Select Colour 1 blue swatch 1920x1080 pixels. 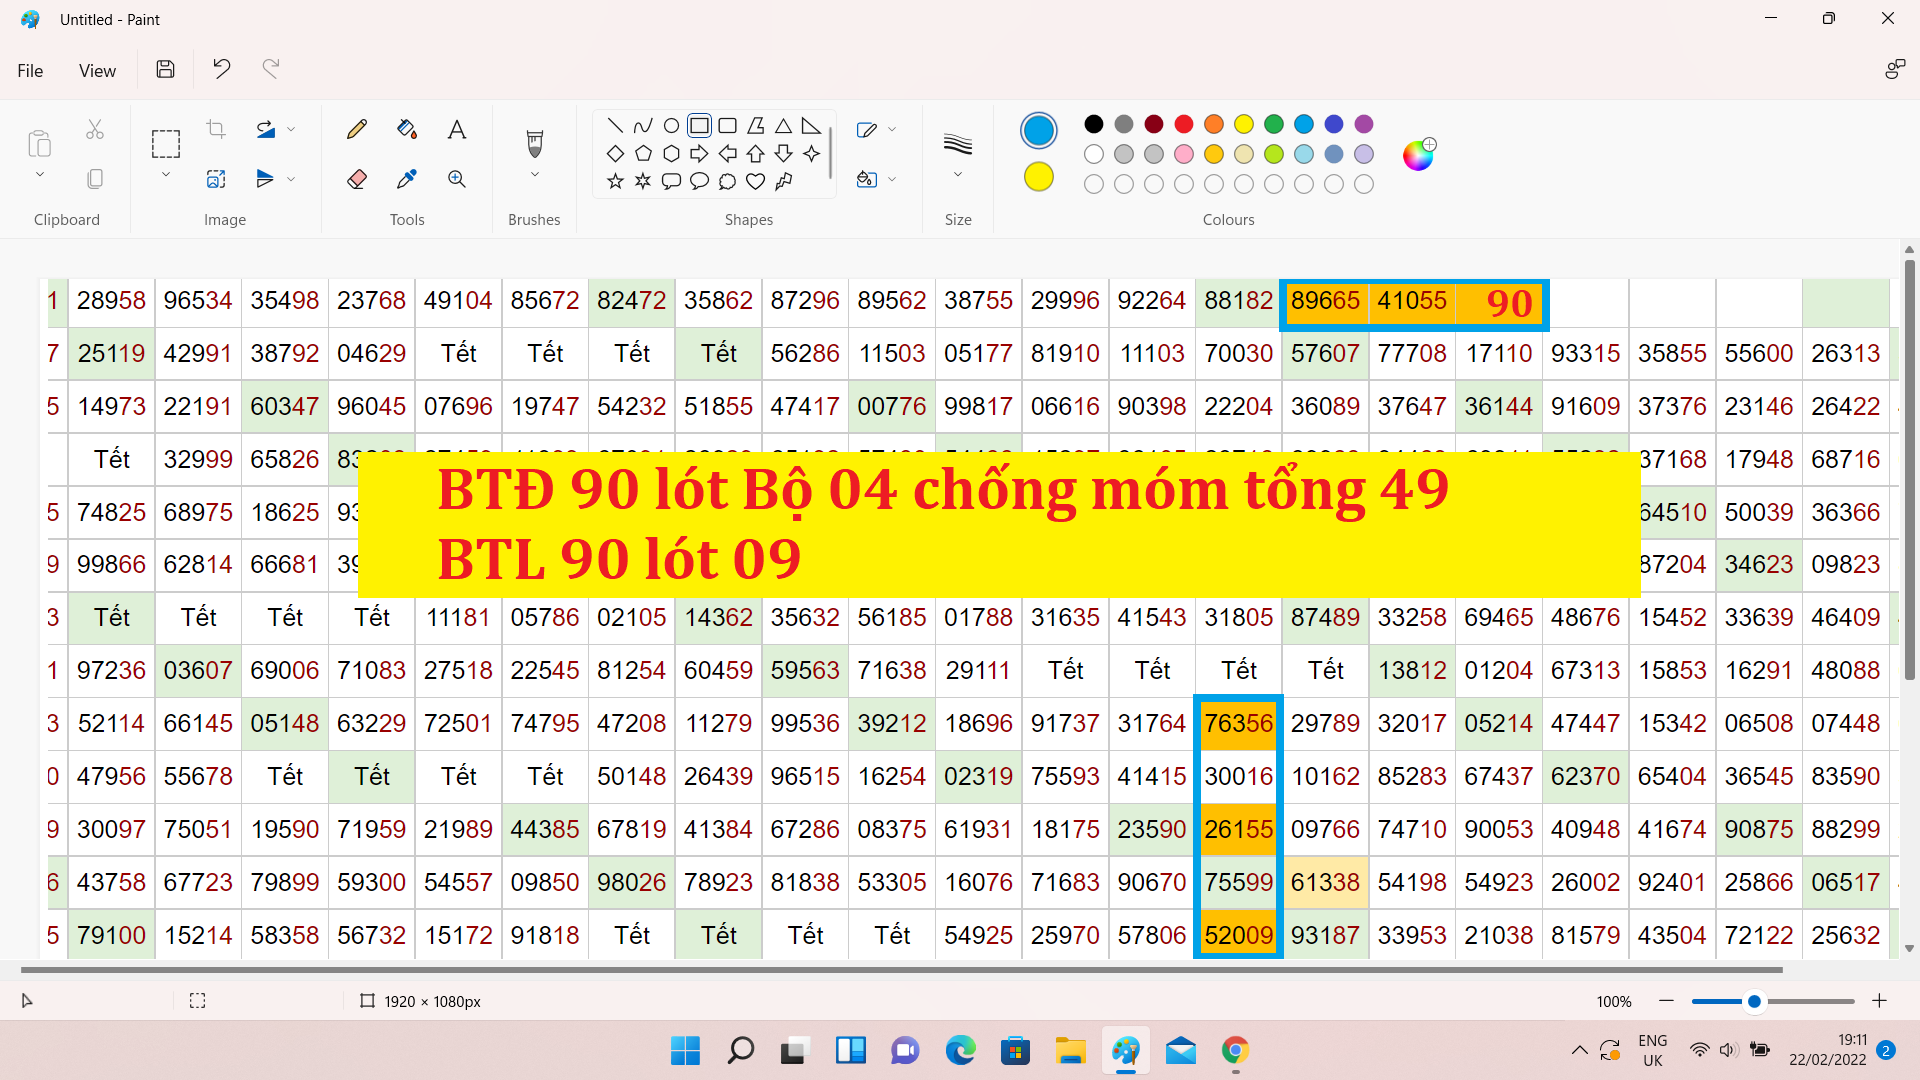tap(1039, 131)
